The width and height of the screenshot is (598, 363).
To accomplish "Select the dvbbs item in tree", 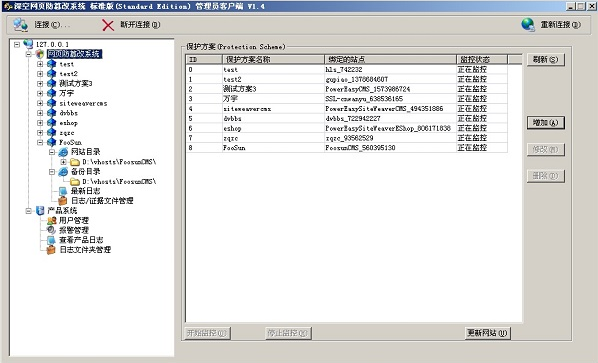I will (x=69, y=113).
